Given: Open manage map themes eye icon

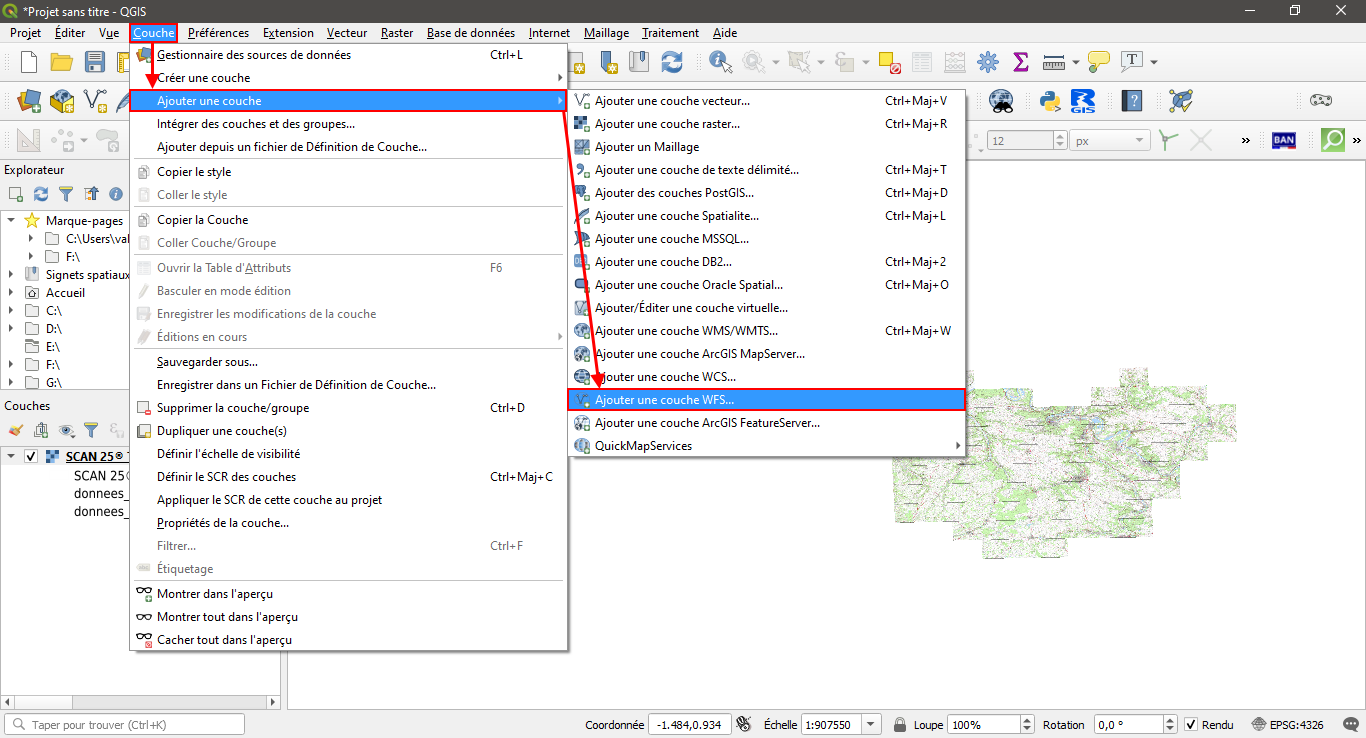Looking at the screenshot, I should coord(68,430).
